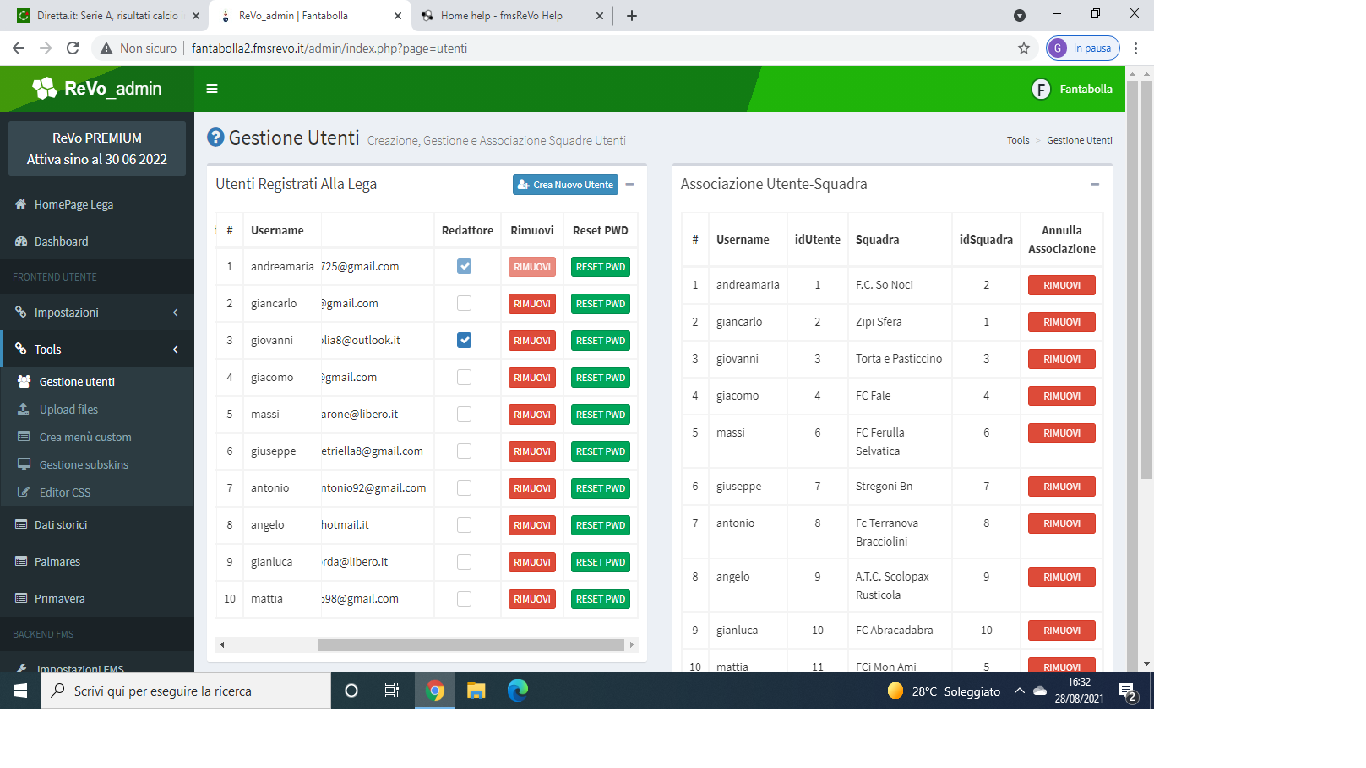1366x768 pixels.
Task: Click the Fantabolla user avatar icon
Action: [x=1041, y=89]
